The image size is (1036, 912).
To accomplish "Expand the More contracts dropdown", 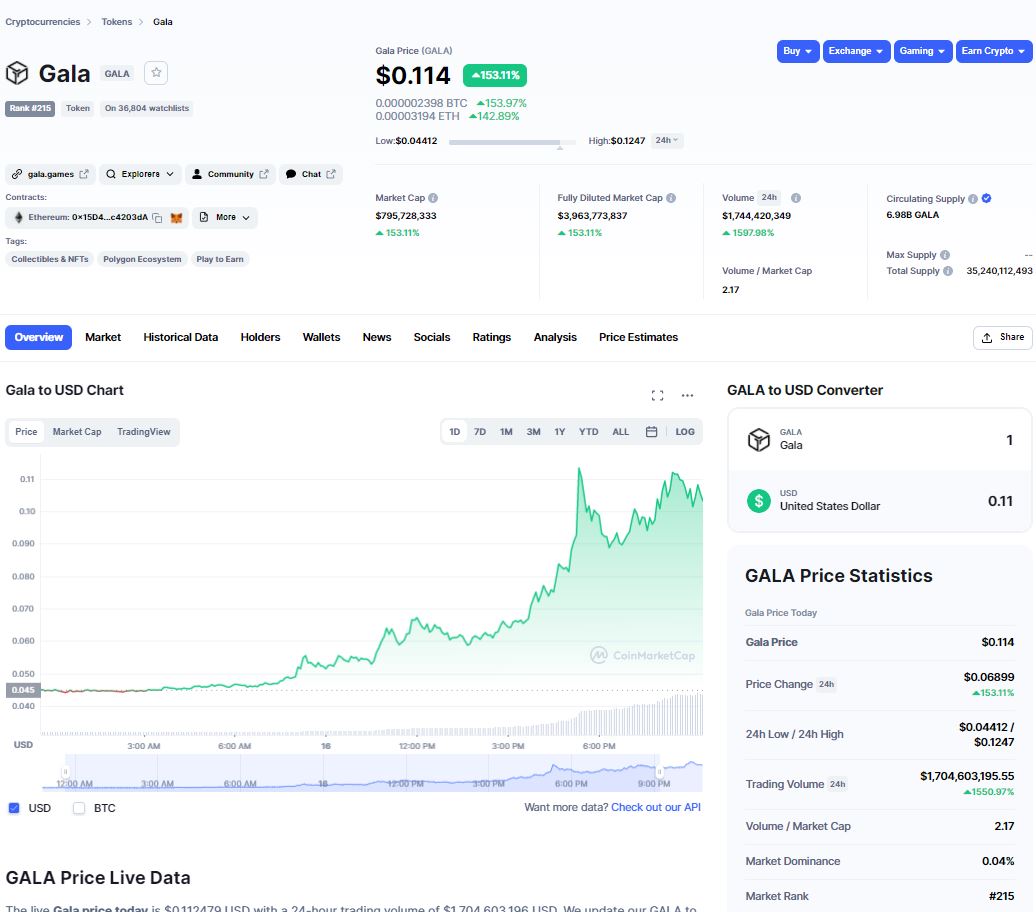I will tap(225, 217).
